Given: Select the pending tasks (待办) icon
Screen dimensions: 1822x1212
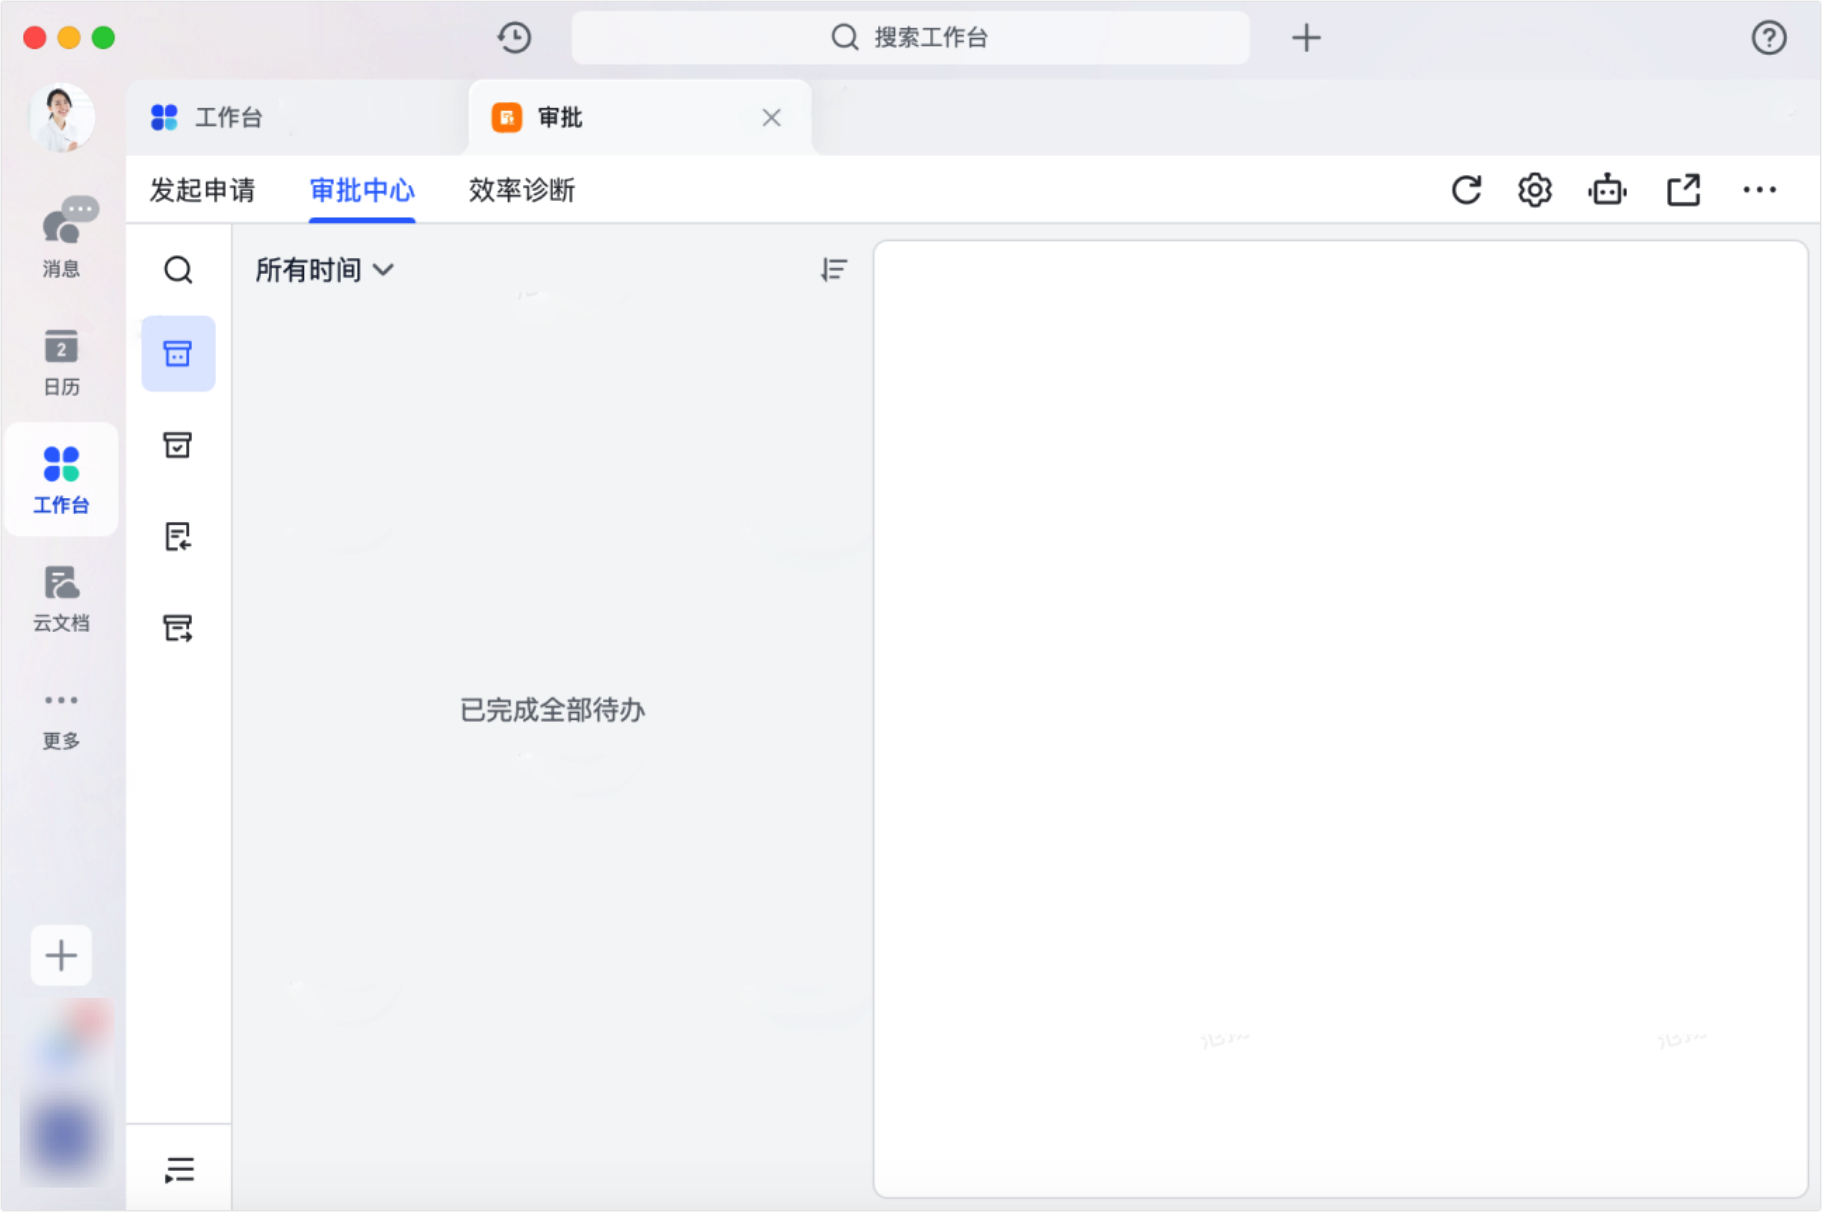Looking at the screenshot, I should click(178, 353).
